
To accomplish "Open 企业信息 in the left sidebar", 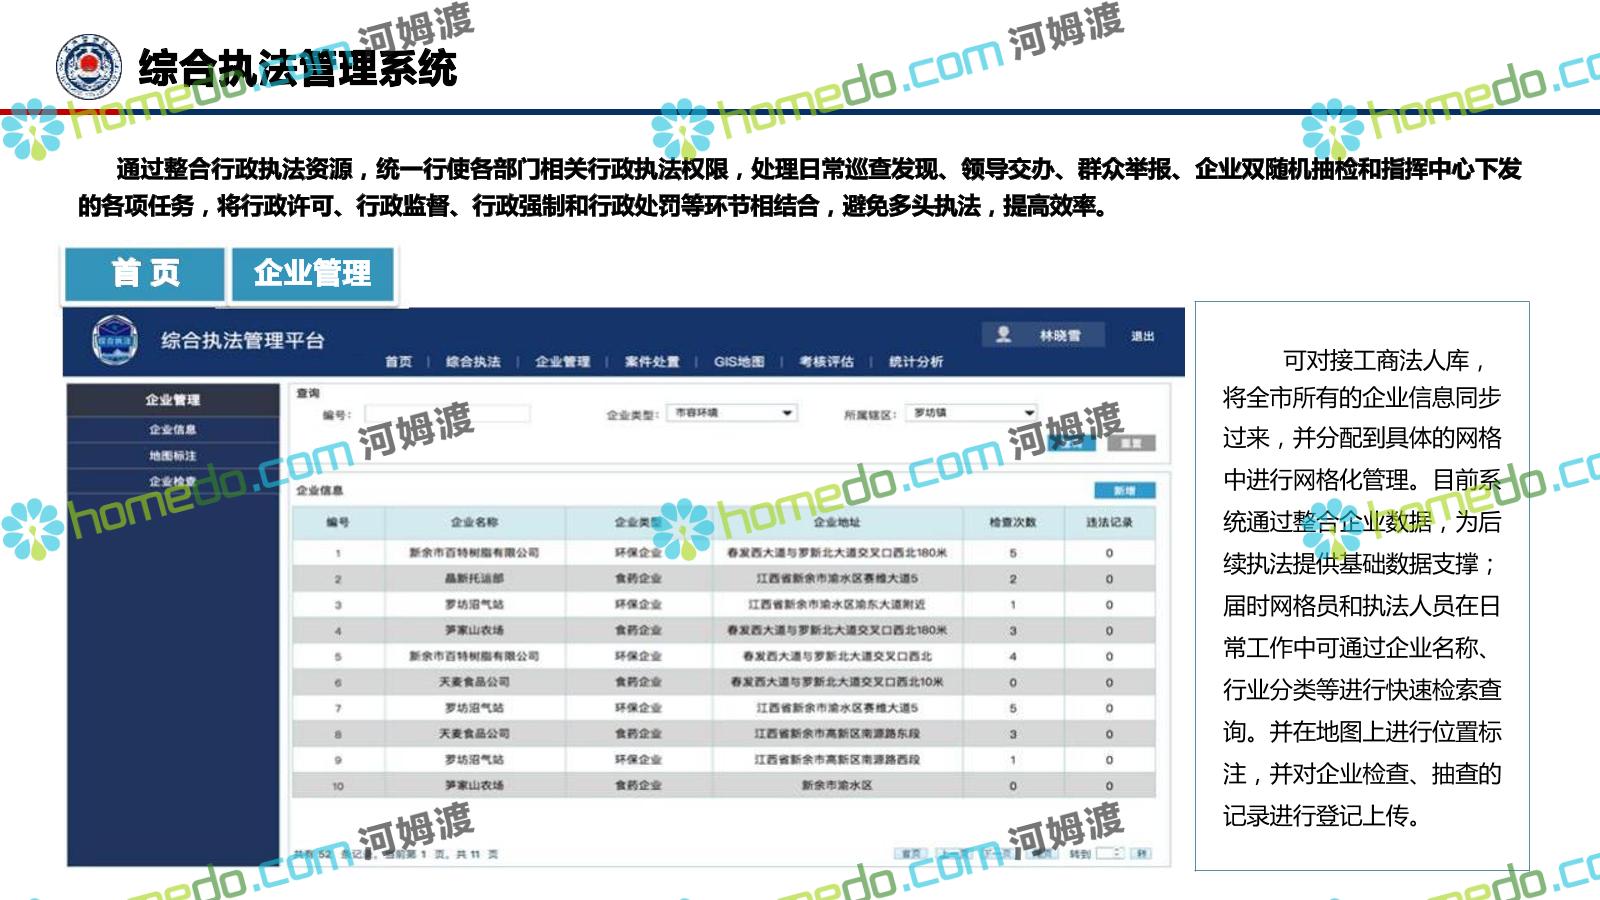I will pyautogui.click(x=173, y=430).
